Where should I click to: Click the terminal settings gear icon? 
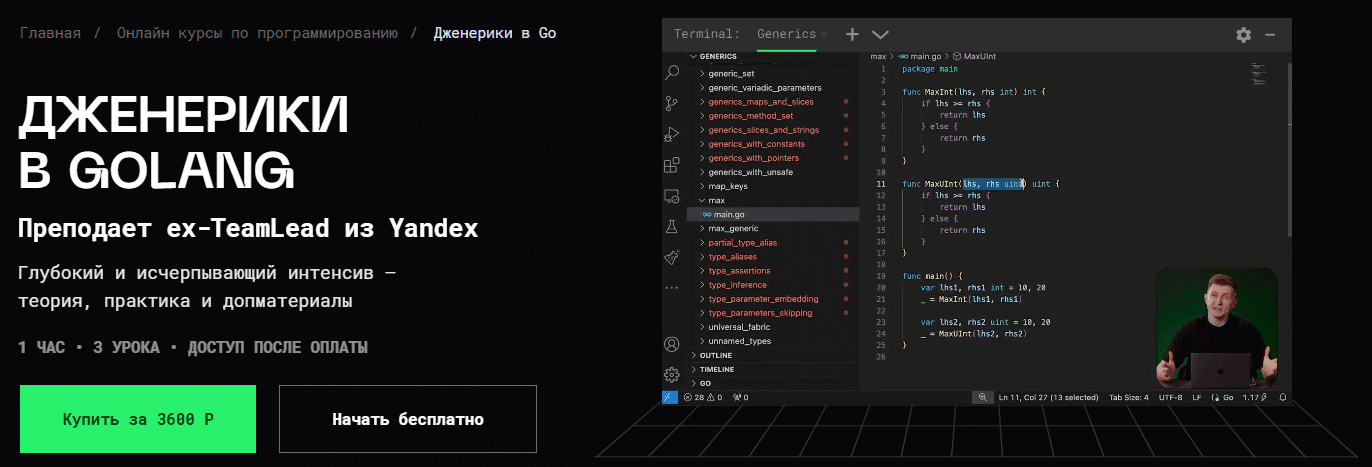1243,34
